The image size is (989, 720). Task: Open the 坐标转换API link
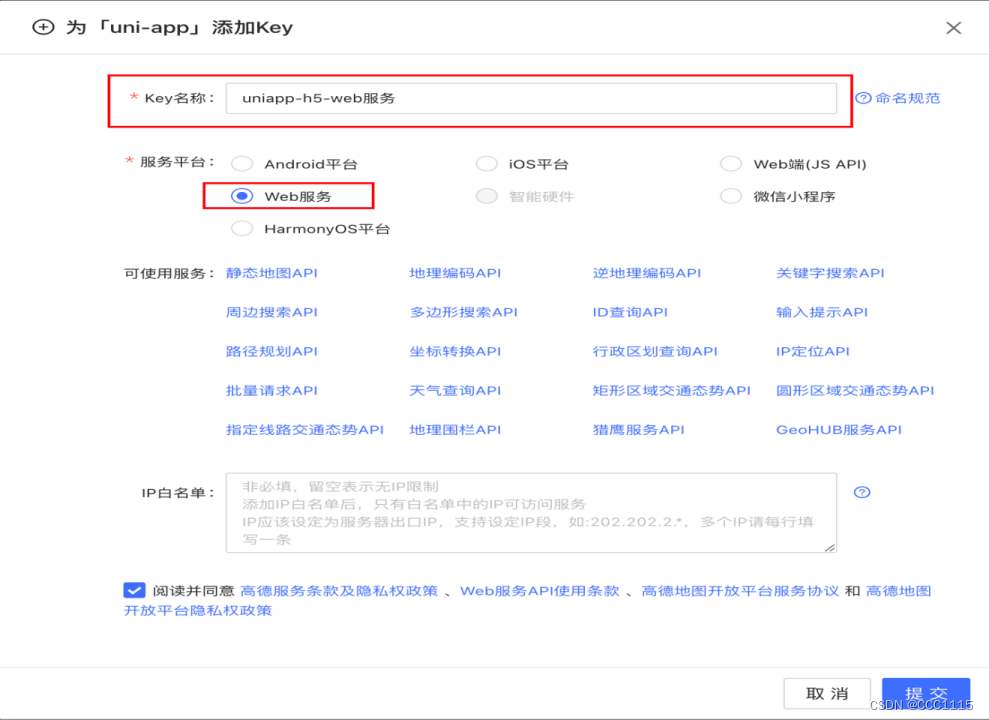[x=455, y=351]
